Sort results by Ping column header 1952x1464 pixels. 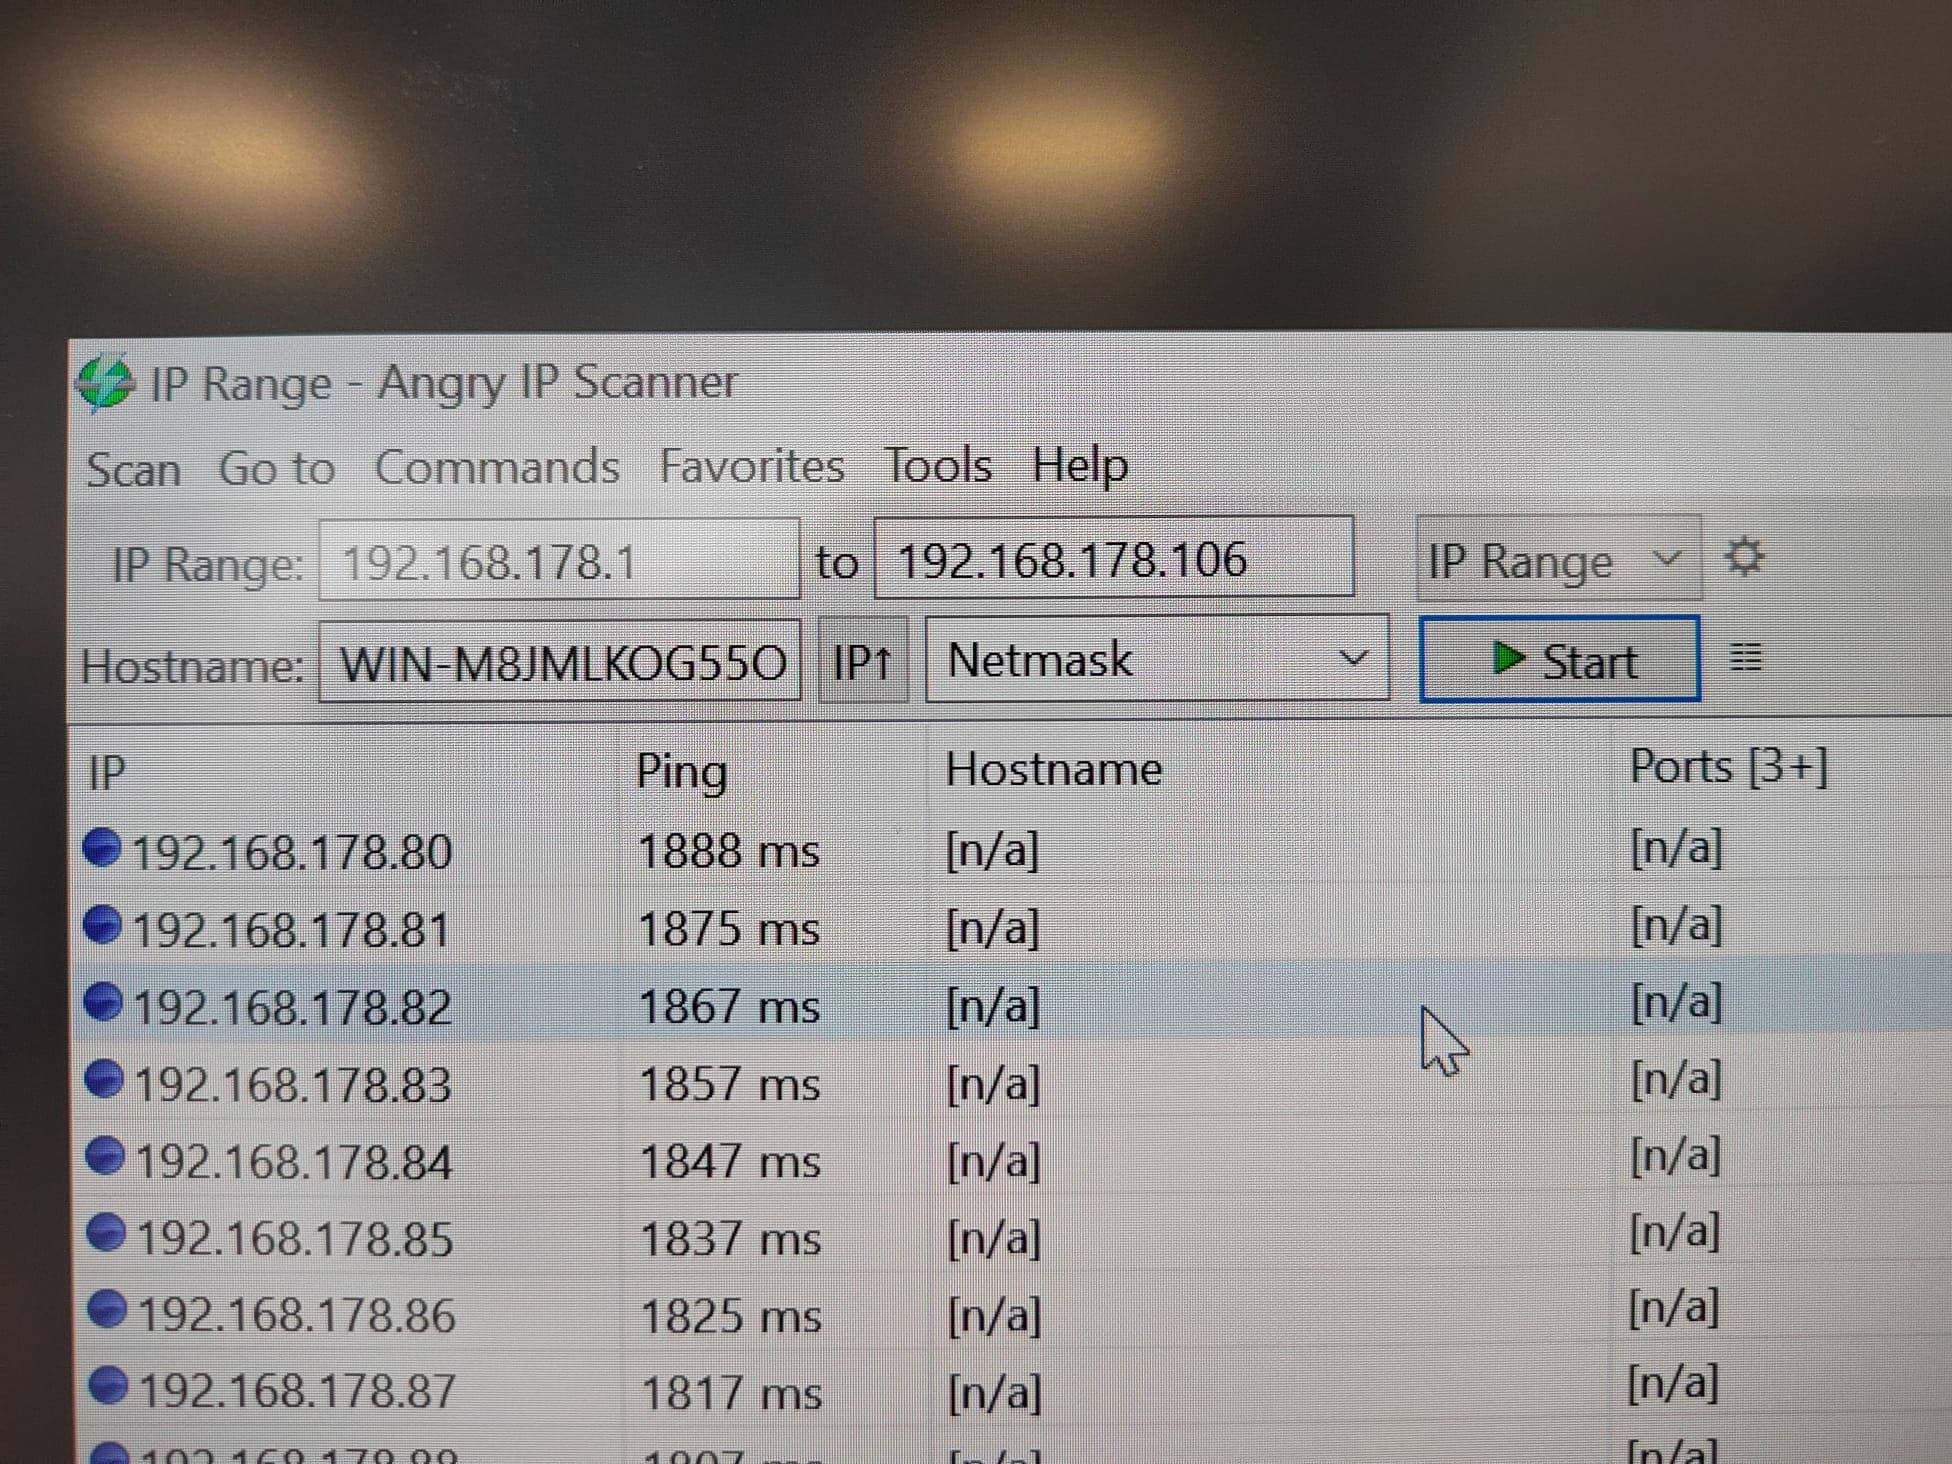tap(682, 772)
